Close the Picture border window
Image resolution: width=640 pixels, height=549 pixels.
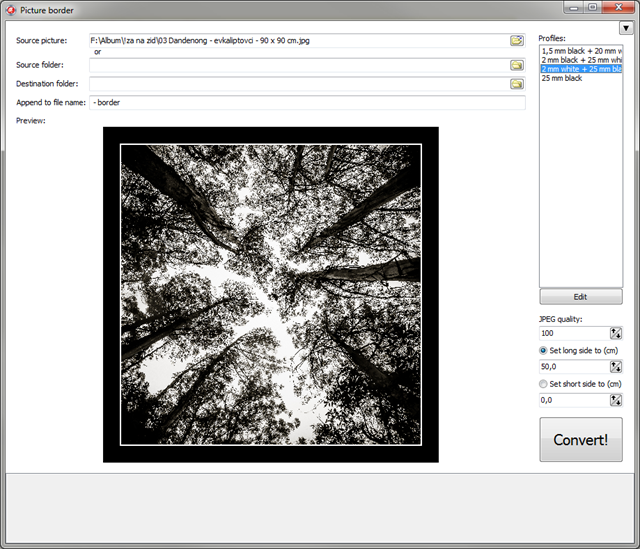click(x=619, y=8)
